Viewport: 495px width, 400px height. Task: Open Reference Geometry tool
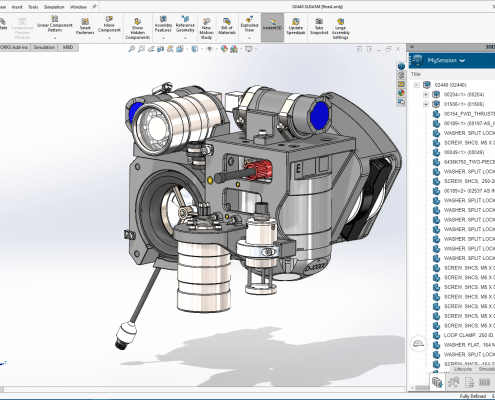pyautogui.click(x=185, y=24)
